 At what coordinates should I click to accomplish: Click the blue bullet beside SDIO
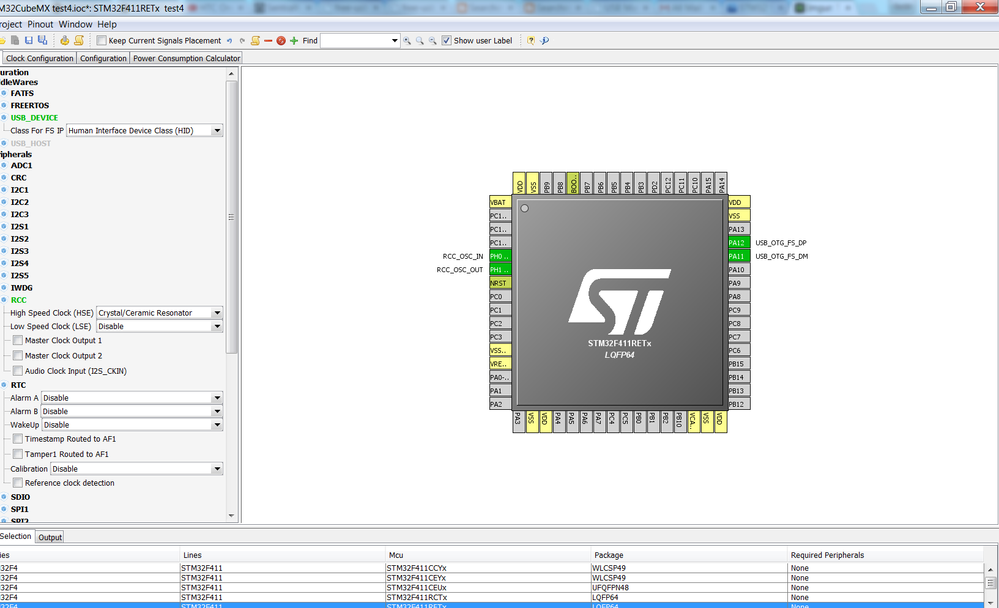click(x=4, y=496)
